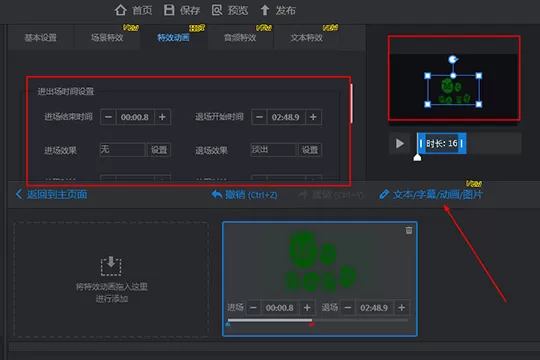This screenshot has height=360, width=540.
Task: Click the card's blue start slider marker
Action: (228, 324)
